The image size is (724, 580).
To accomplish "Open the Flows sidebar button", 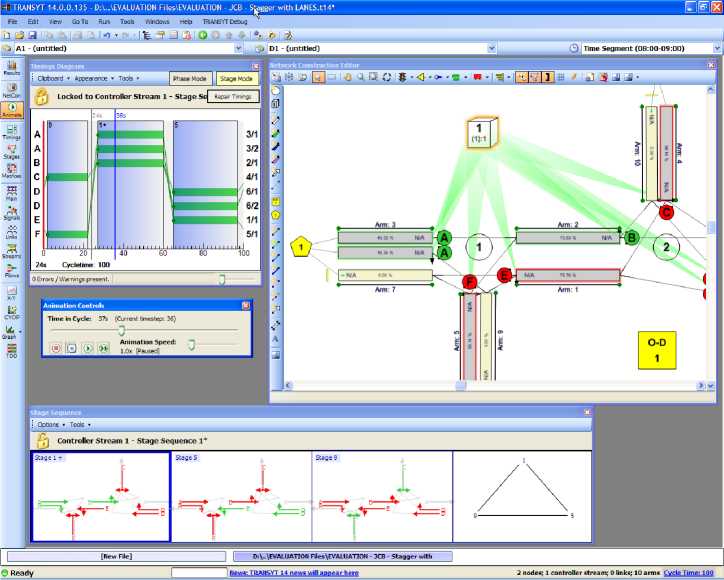I will [12, 271].
